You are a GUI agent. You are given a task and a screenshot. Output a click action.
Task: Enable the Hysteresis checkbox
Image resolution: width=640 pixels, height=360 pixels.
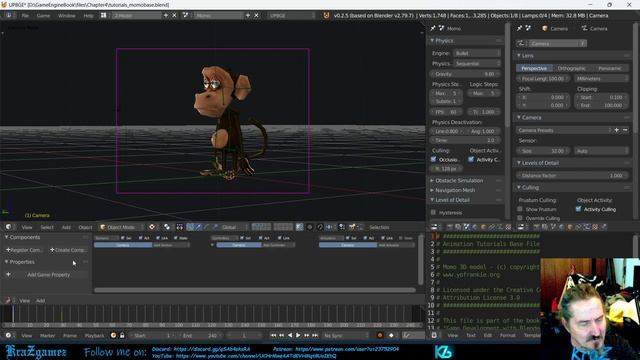click(433, 212)
